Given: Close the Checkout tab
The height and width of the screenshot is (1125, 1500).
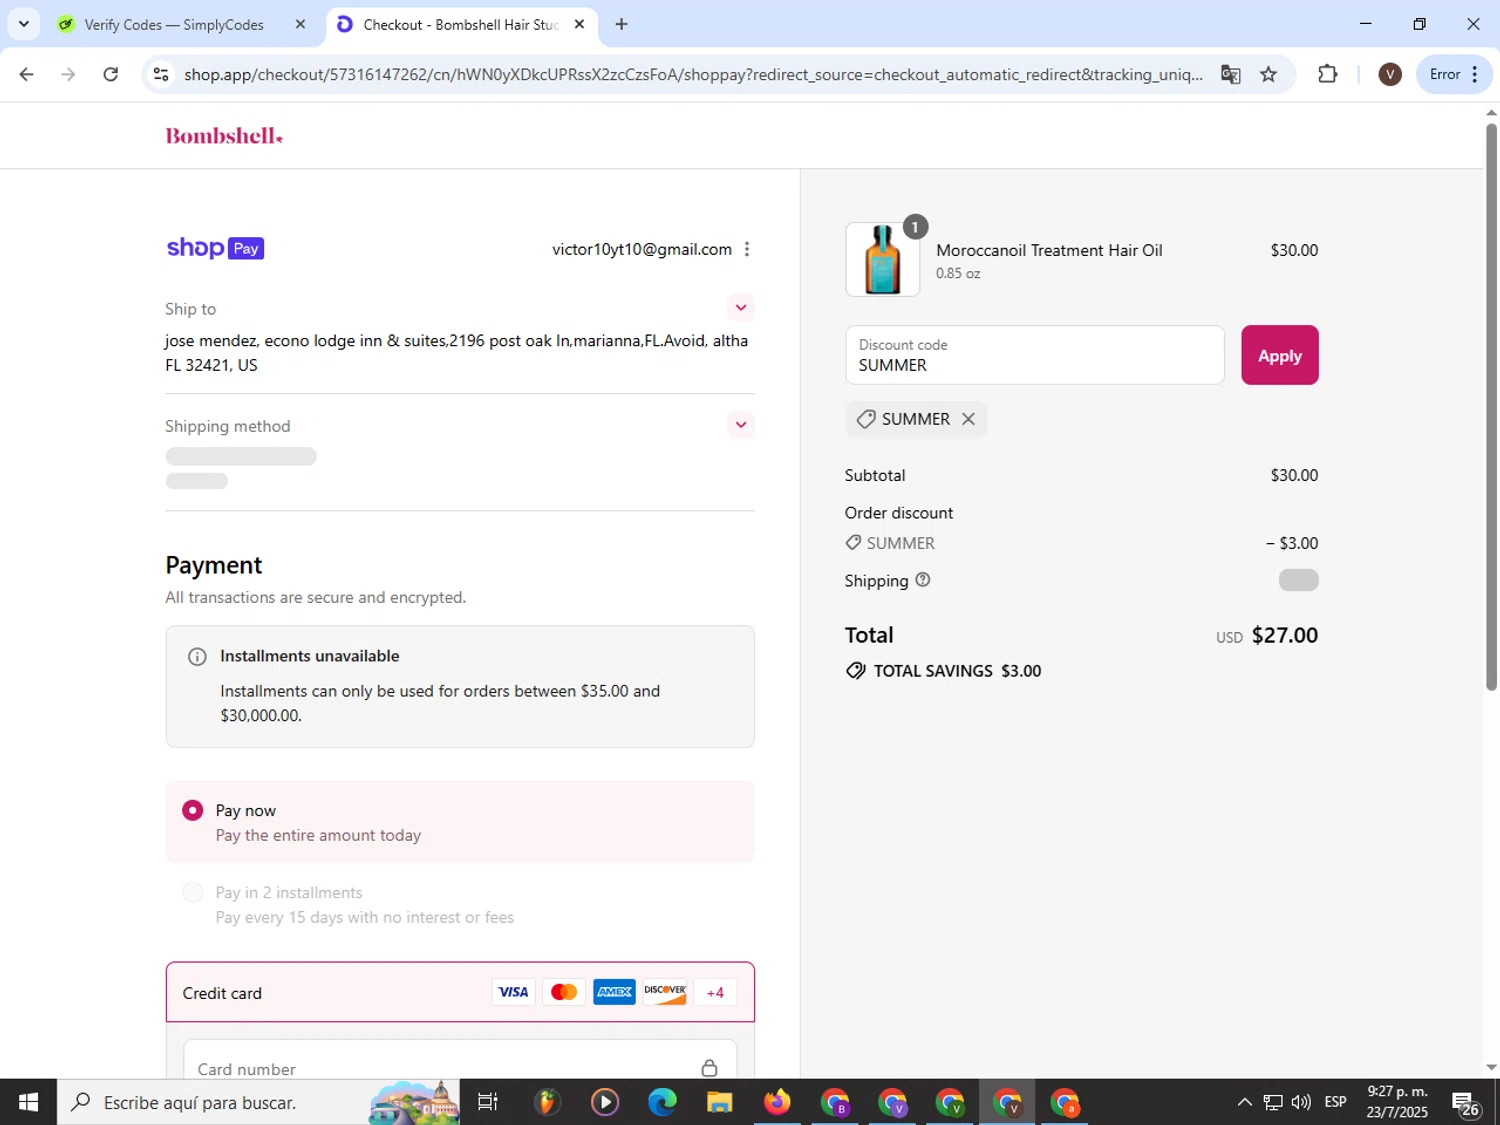Looking at the screenshot, I should pyautogui.click(x=579, y=24).
